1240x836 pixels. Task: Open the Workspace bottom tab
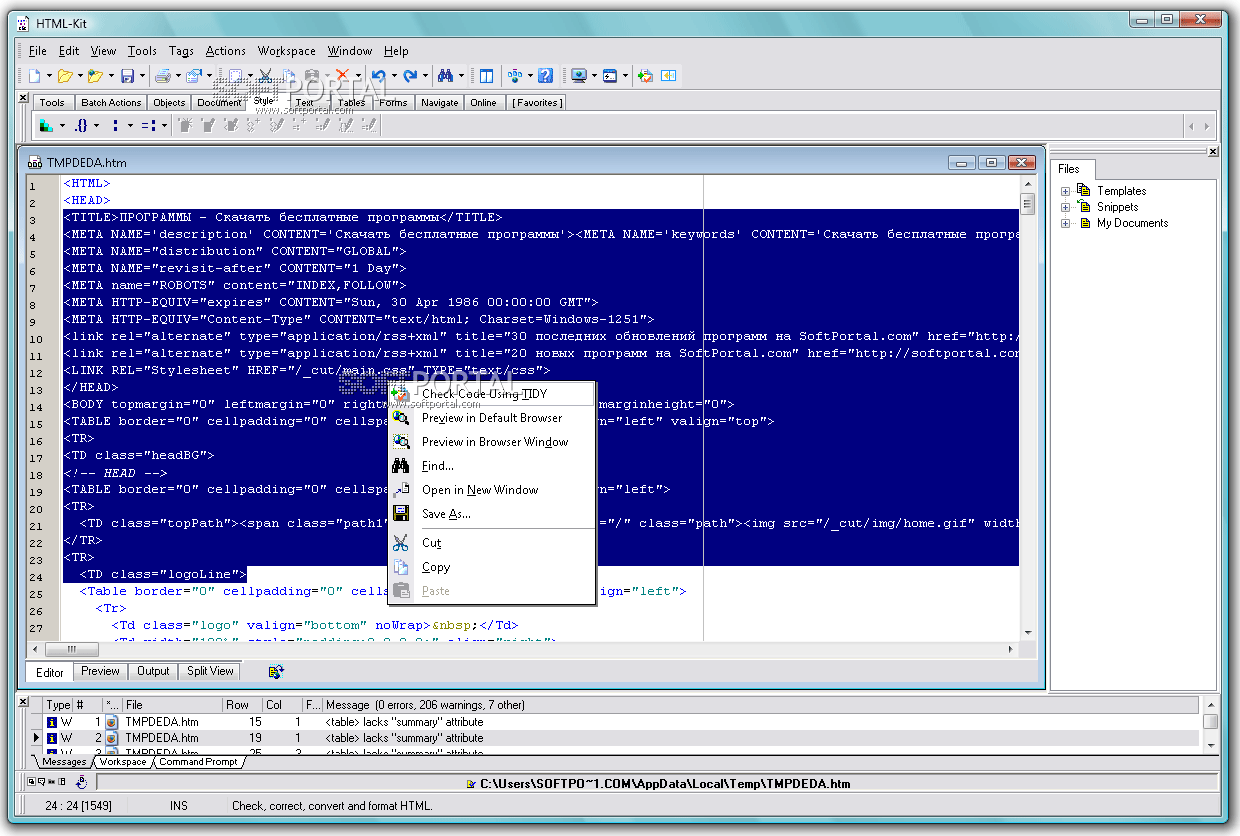pyautogui.click(x=123, y=762)
